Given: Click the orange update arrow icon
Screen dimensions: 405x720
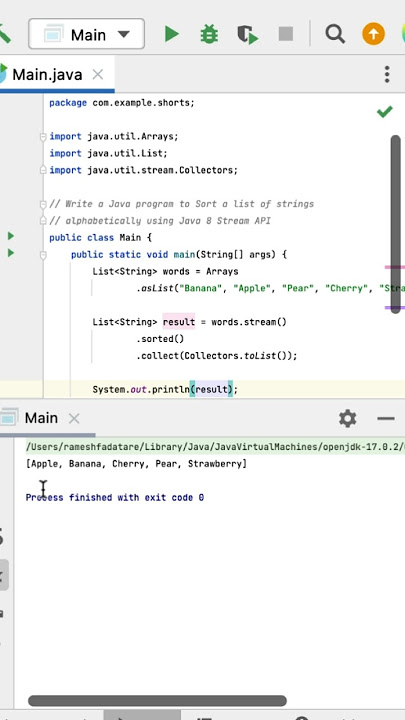Looking at the screenshot, I should click(x=373, y=34).
